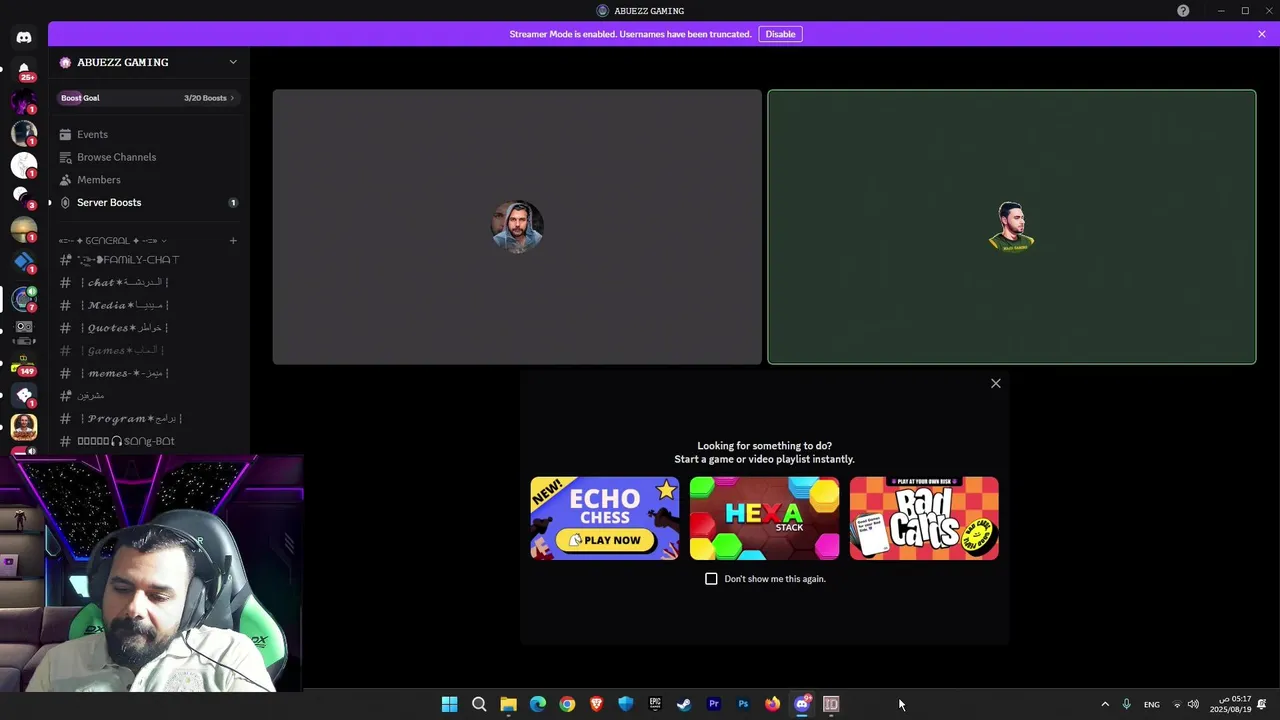1280x720 pixels.
Task: Open the Events section
Action: pyautogui.click(x=149, y=134)
